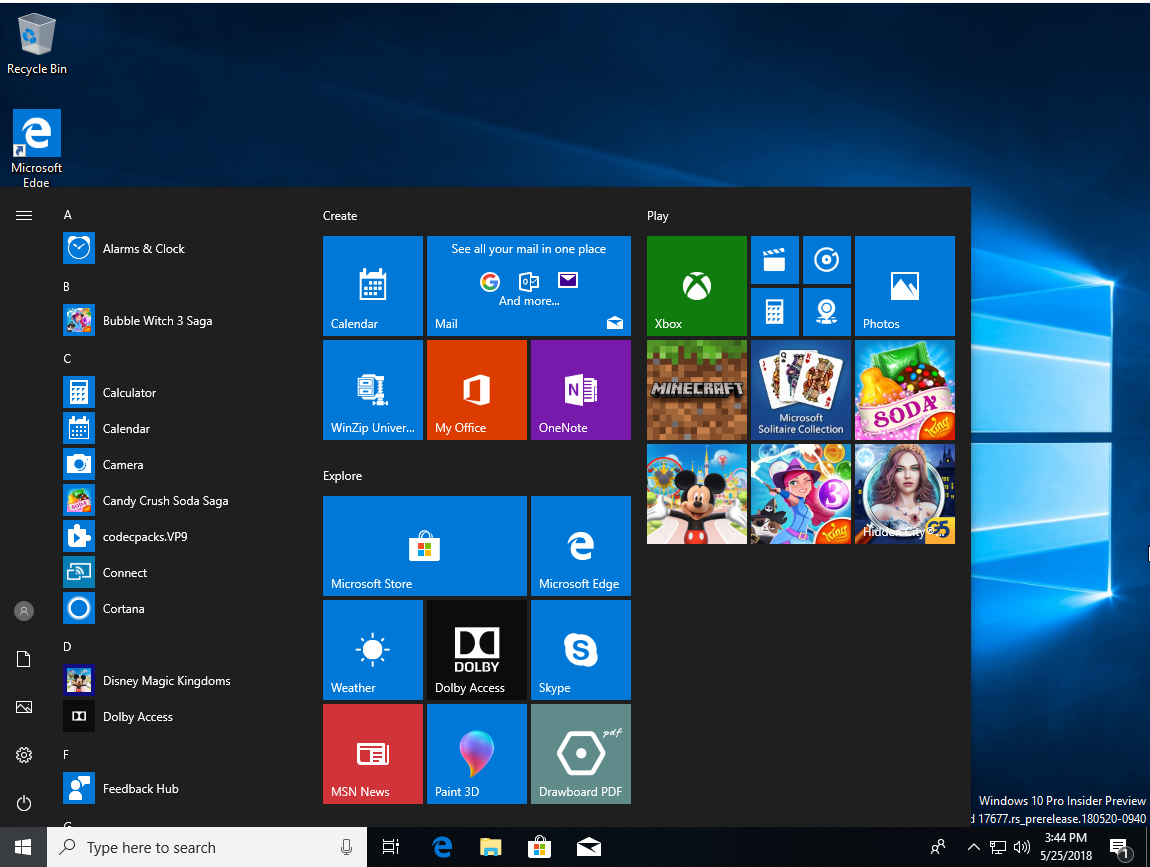Click the letter C app list header

pos(67,359)
